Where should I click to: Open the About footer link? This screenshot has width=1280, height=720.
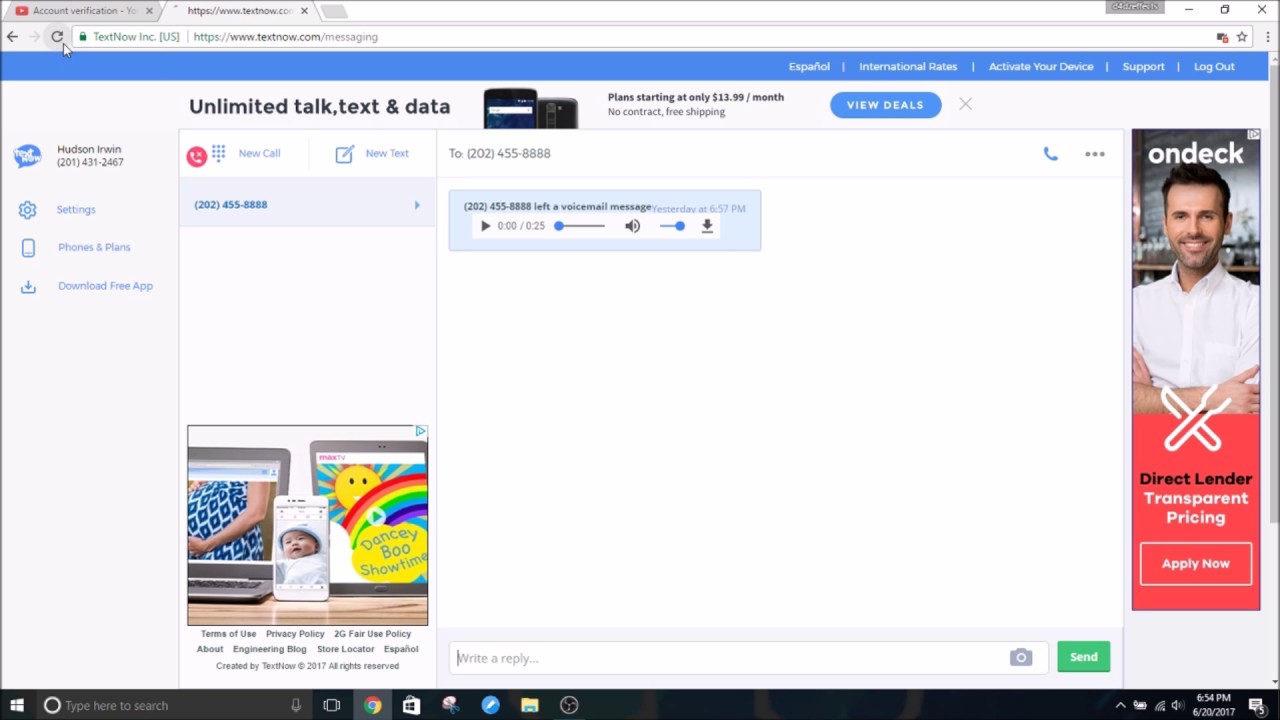(210, 649)
